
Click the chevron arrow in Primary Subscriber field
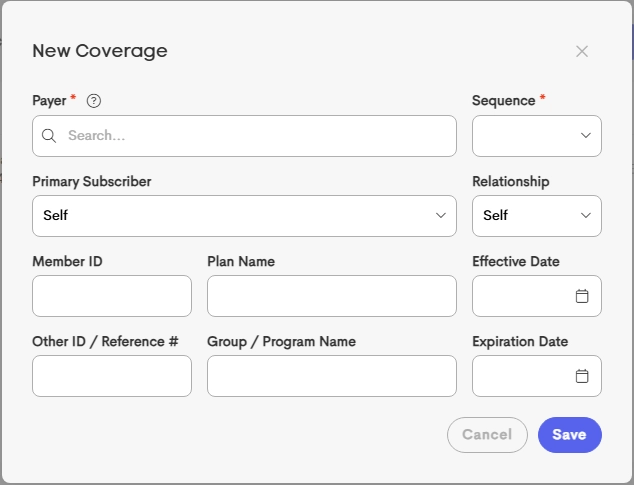click(441, 216)
